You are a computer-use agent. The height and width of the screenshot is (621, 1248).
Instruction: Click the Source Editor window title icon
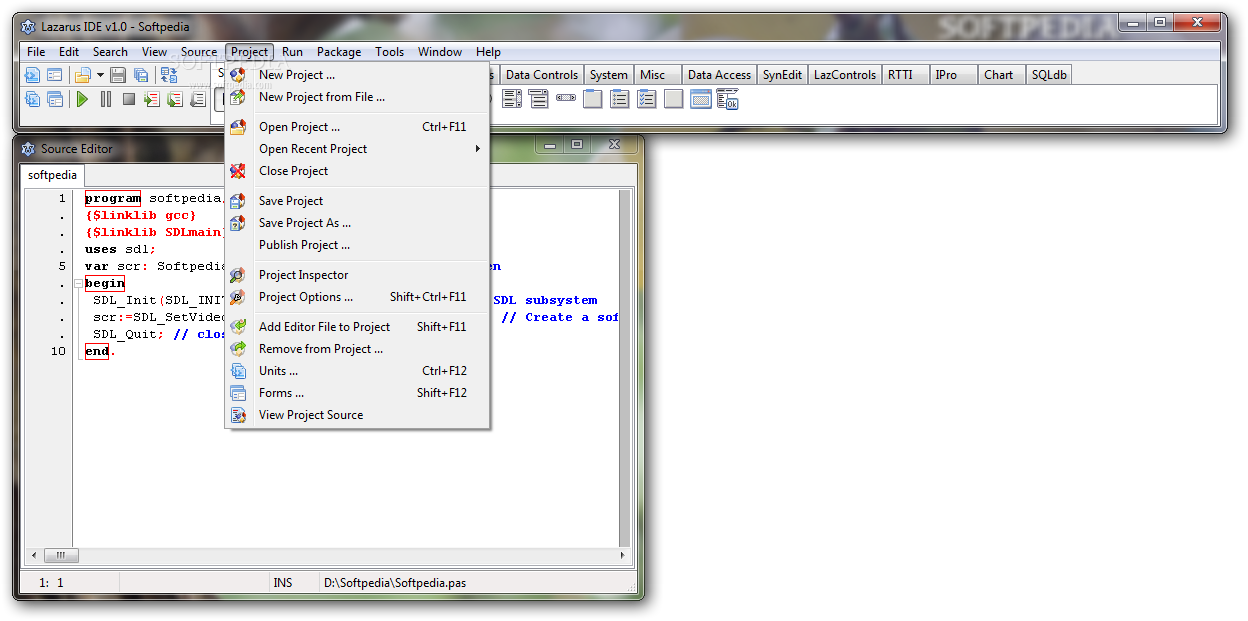coord(28,148)
